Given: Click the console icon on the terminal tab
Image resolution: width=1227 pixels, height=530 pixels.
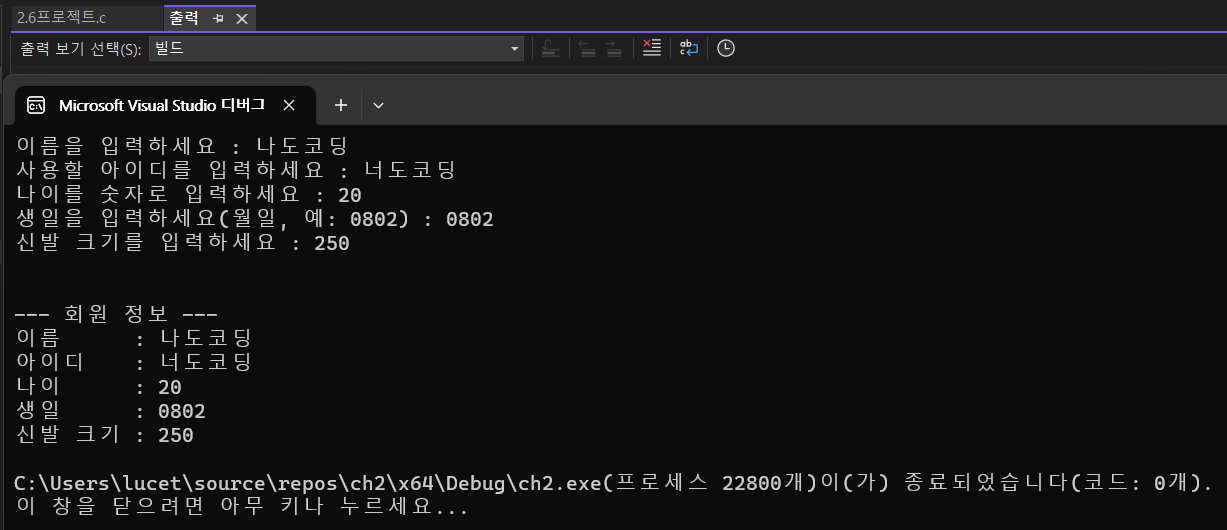Looking at the screenshot, I should [36, 105].
